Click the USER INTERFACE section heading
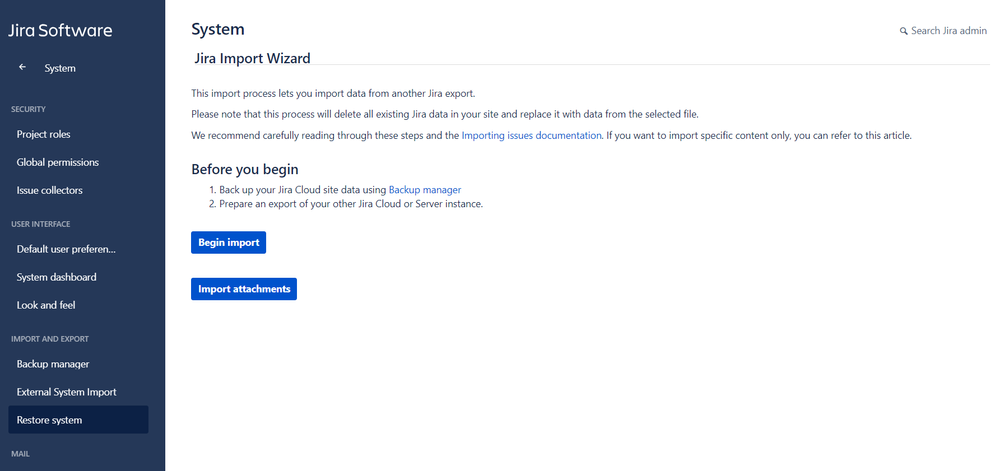Viewport: 999px width, 471px height. [40, 224]
